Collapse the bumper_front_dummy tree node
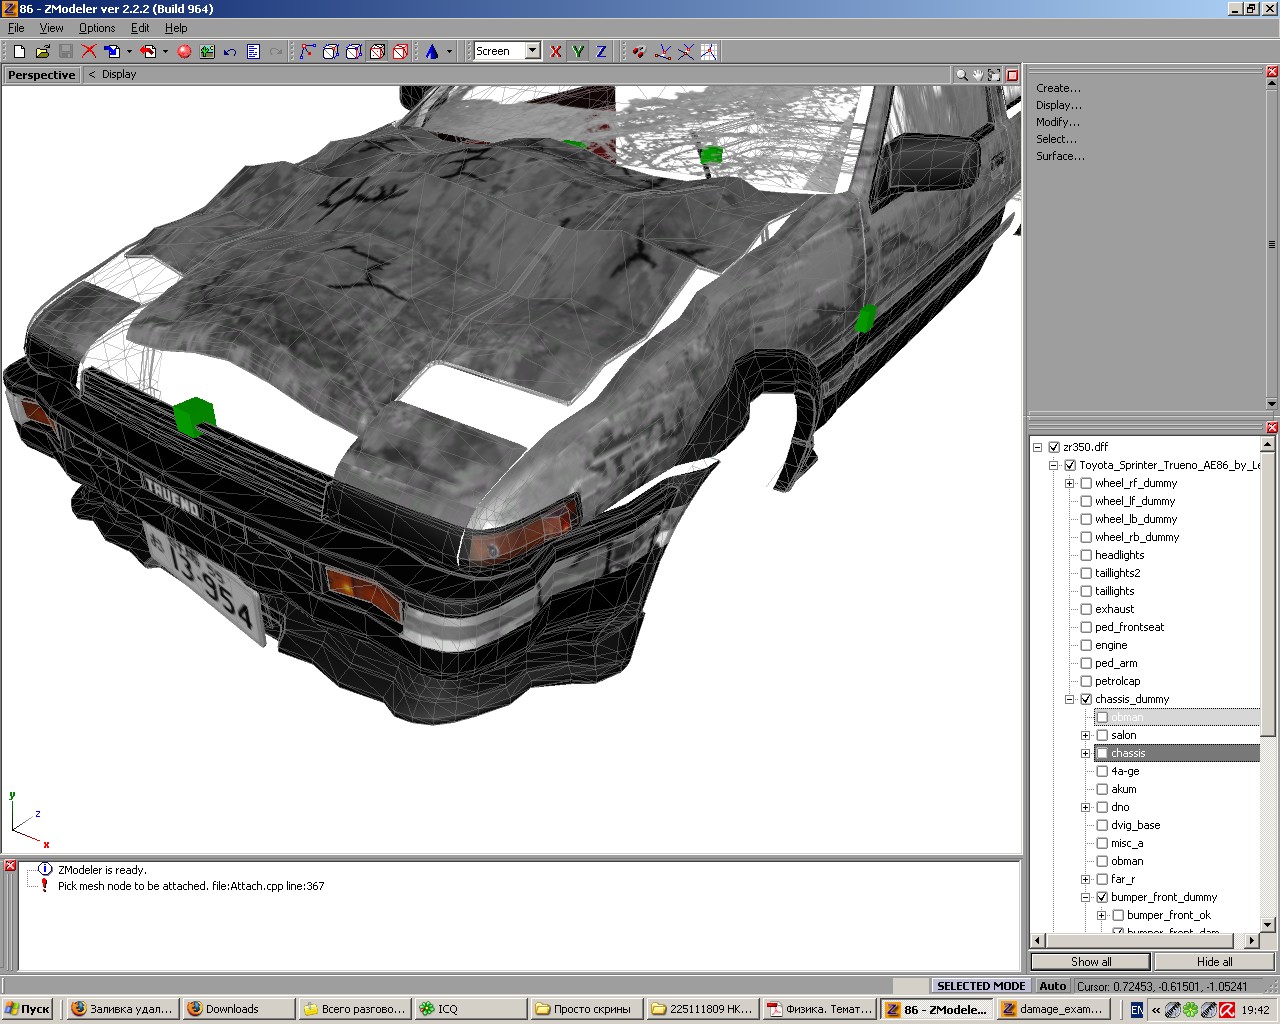Screen dimensions: 1280x1024 pyautogui.click(x=1086, y=897)
